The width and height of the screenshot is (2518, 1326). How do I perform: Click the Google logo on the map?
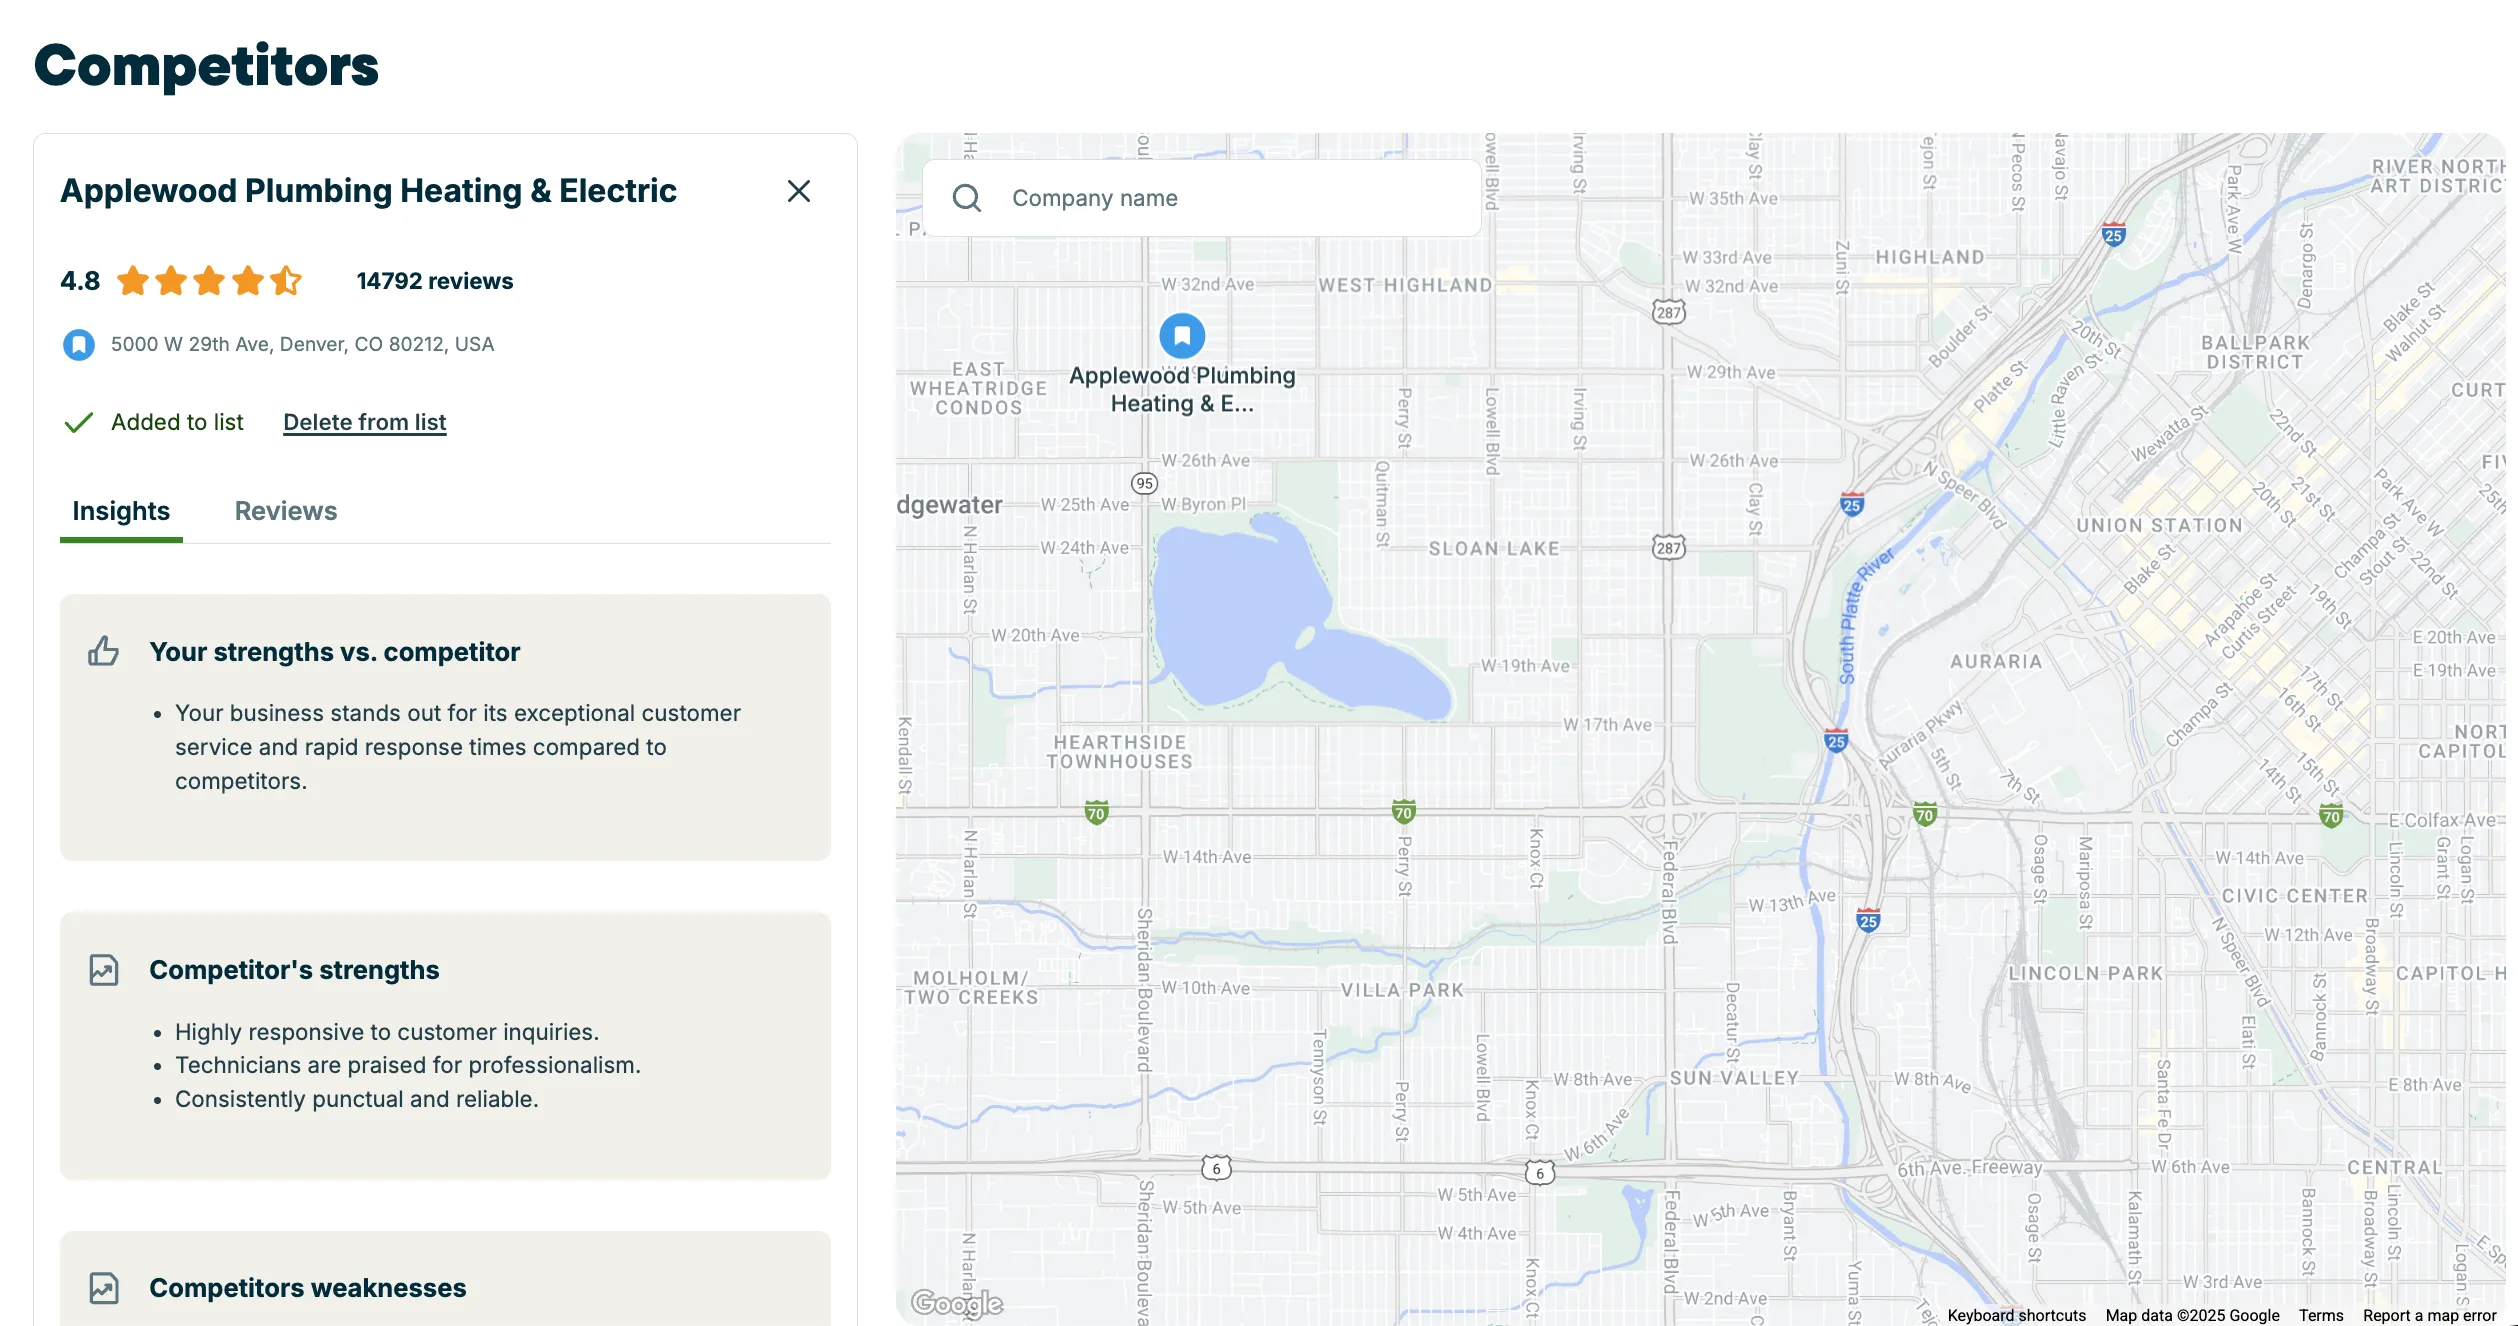pyautogui.click(x=957, y=1303)
